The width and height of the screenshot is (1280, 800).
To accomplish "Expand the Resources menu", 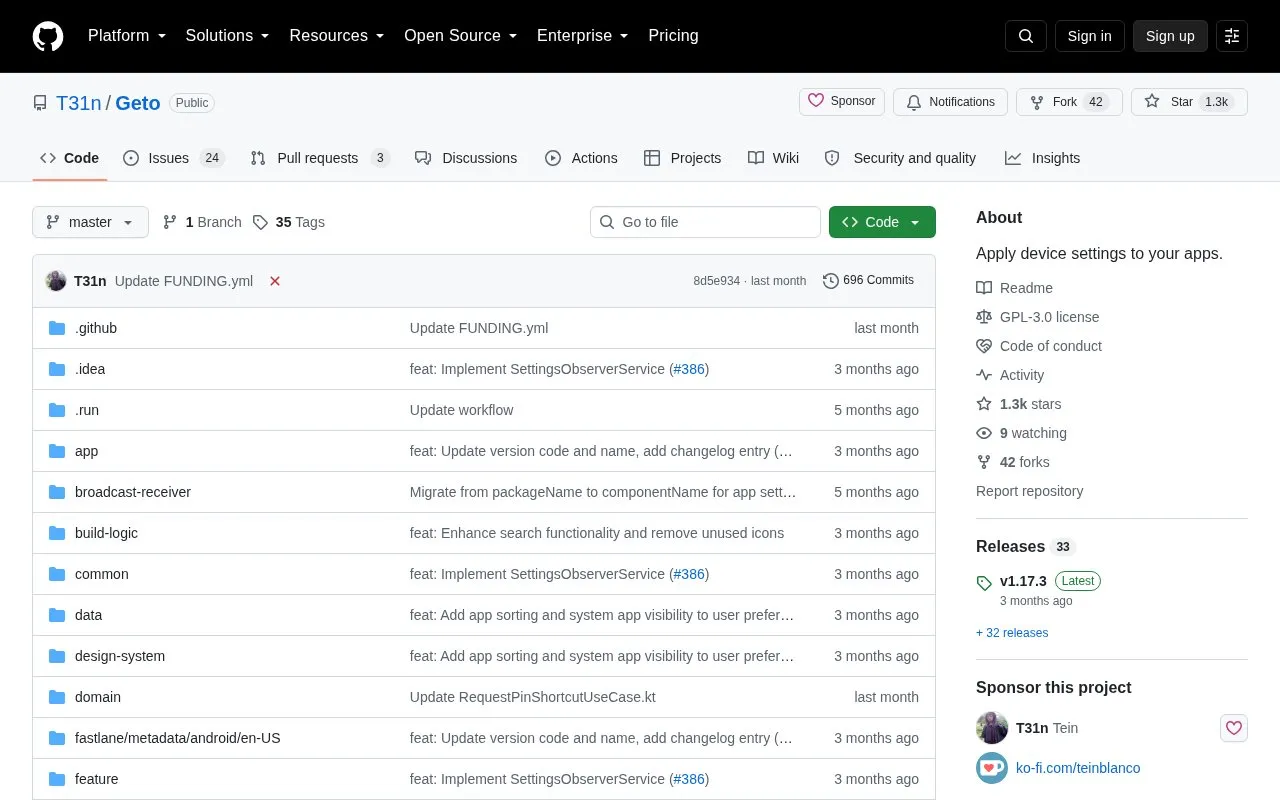I will pyautogui.click(x=337, y=36).
